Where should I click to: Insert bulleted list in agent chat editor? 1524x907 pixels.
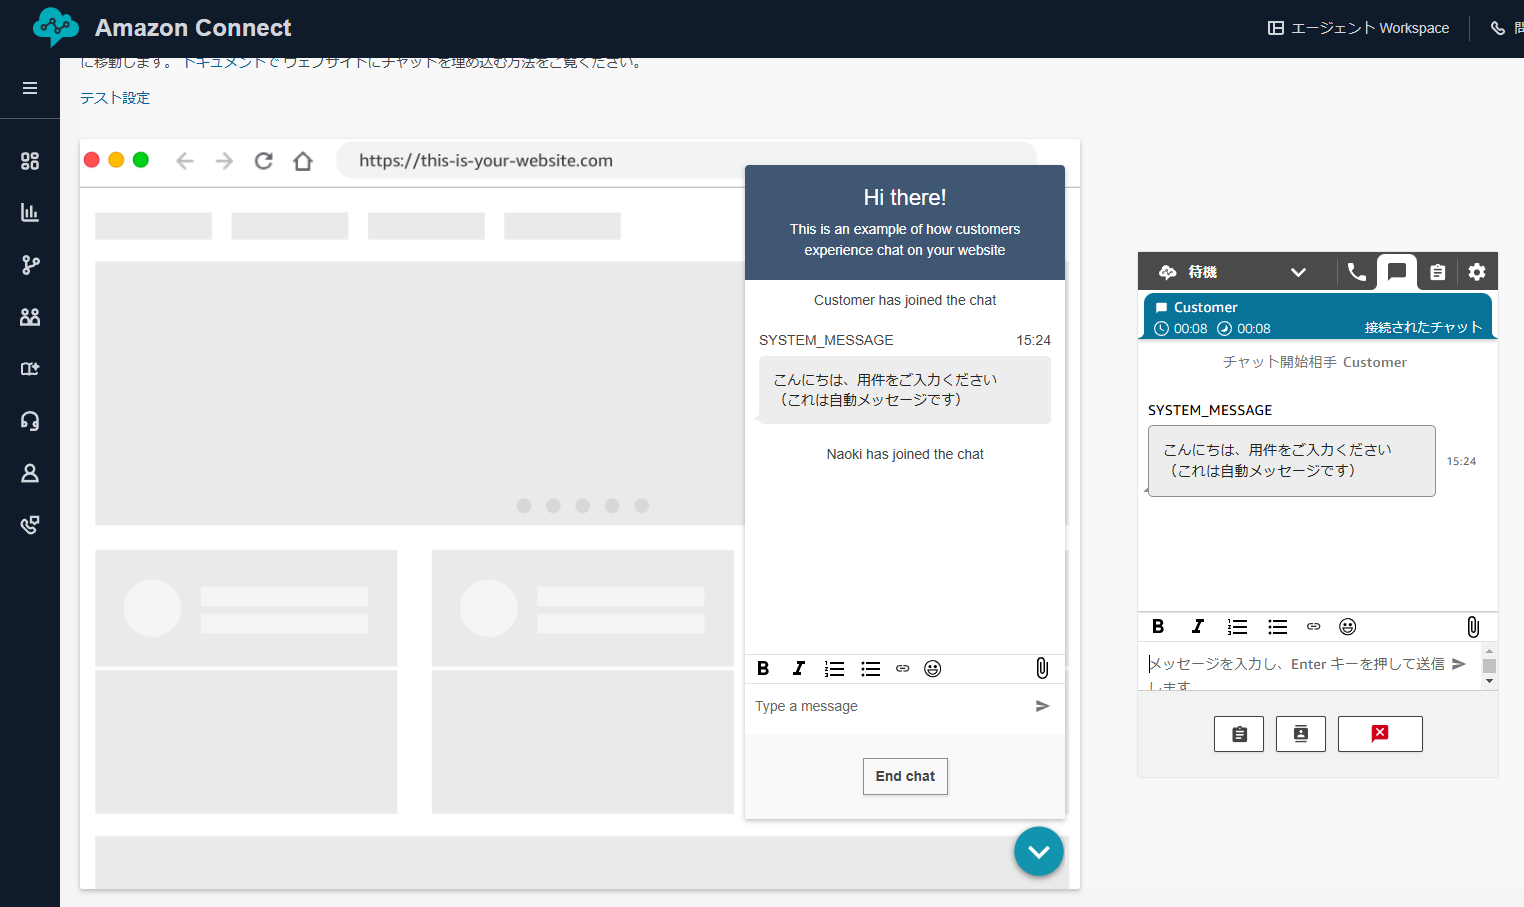click(x=1278, y=627)
